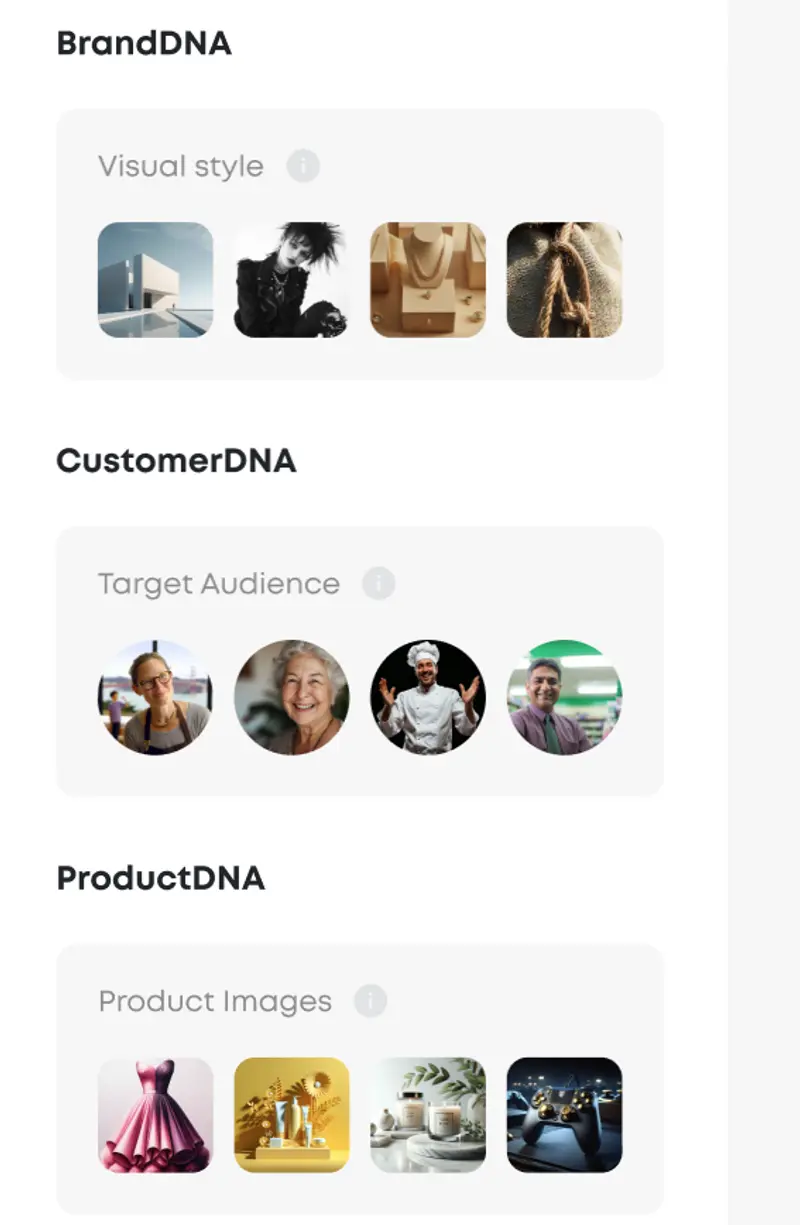Click the BrandDNA section heading

[145, 44]
